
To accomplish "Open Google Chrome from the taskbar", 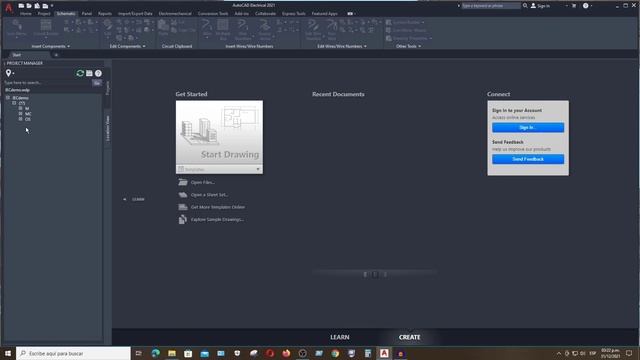I will point(335,353).
